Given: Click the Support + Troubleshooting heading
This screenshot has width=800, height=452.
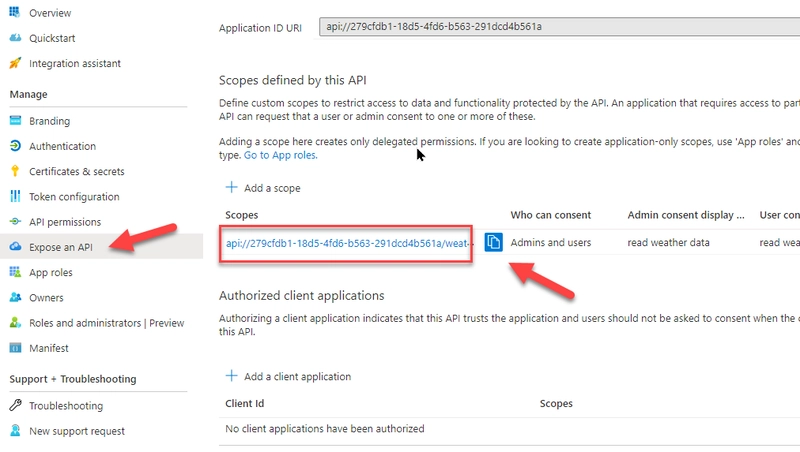Looking at the screenshot, I should (72, 379).
